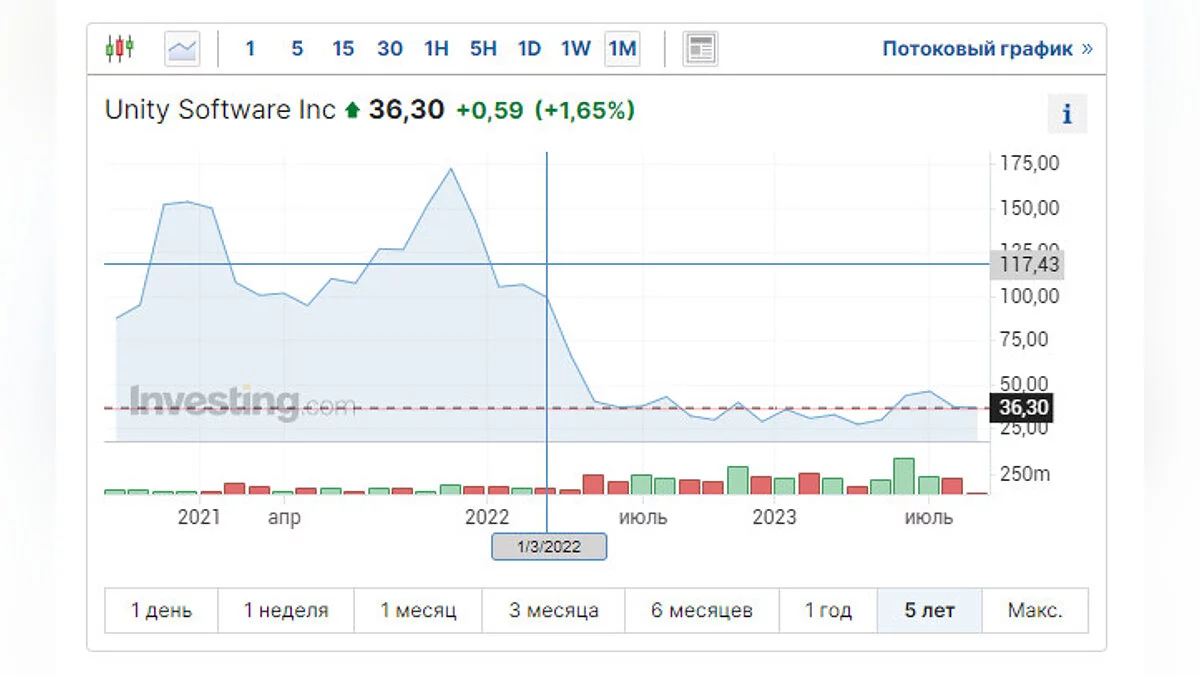Viewport: 1200px width, 675px height.
Task: Switch to candlestick chart type
Action: point(119,47)
